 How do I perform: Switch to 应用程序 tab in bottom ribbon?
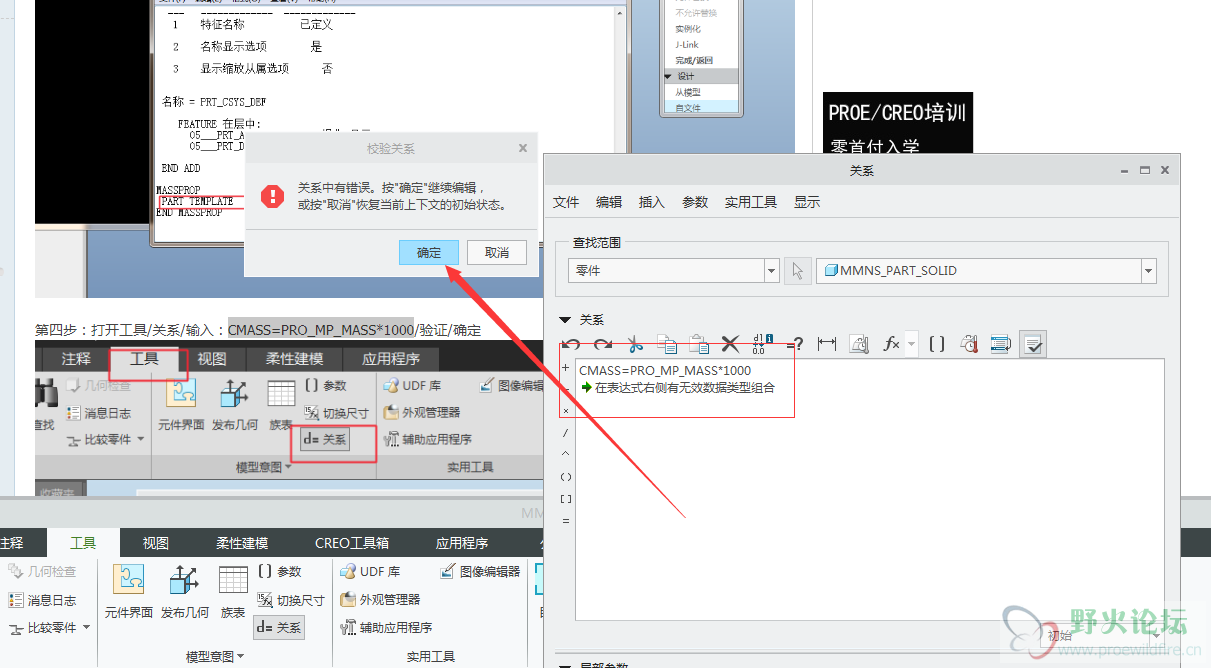(462, 543)
